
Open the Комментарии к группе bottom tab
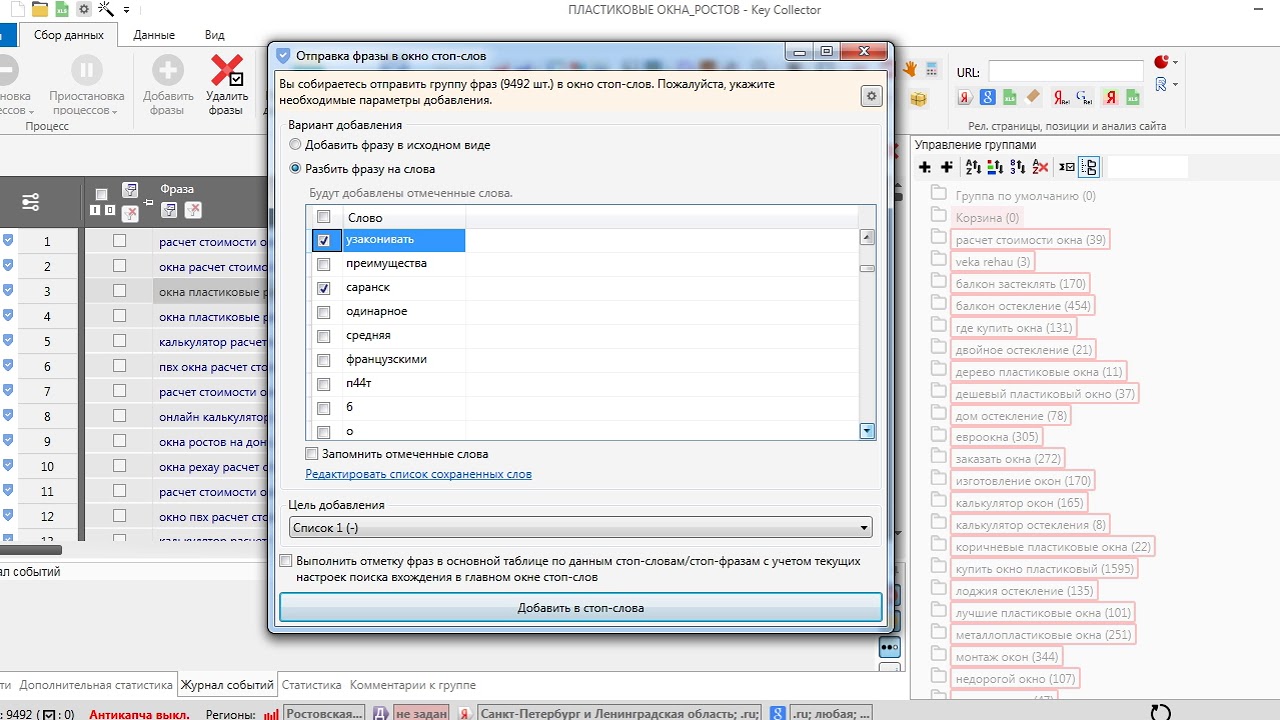pos(413,685)
